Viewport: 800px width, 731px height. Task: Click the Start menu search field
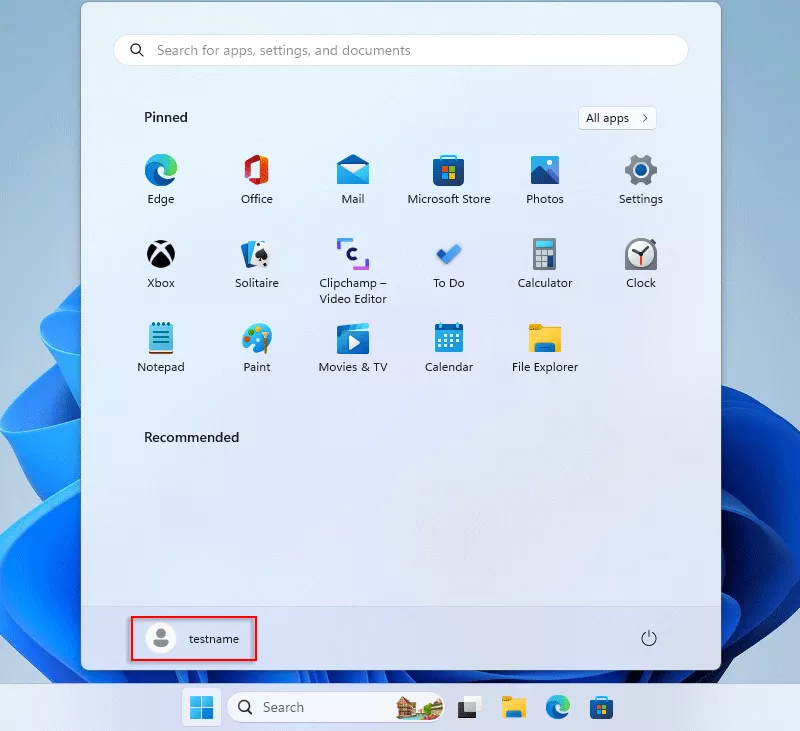click(400, 50)
